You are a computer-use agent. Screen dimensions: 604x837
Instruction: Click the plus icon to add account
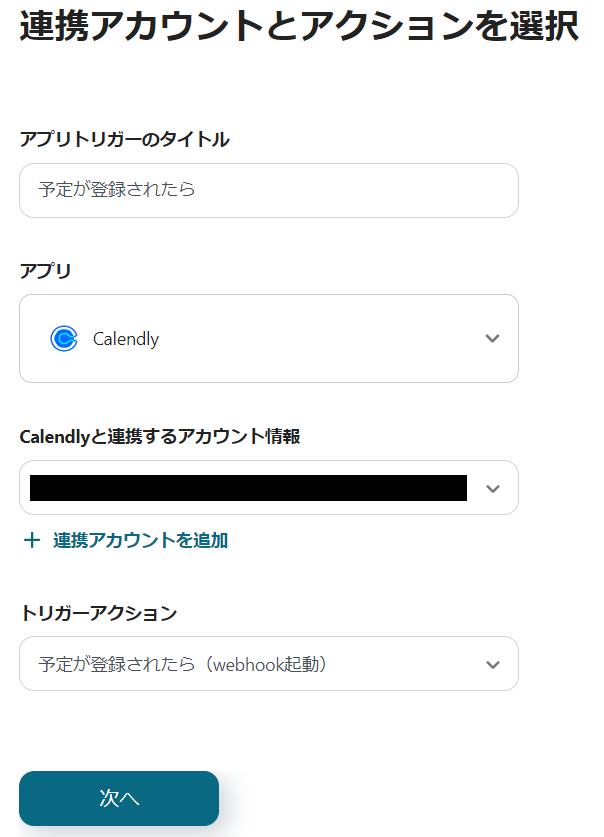point(32,541)
